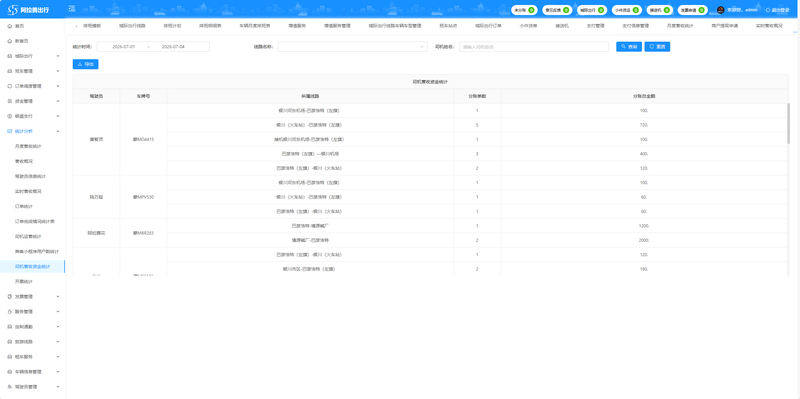Screen dimensions: 800x399
Task: Click the admin user avatar
Action: 720,10
